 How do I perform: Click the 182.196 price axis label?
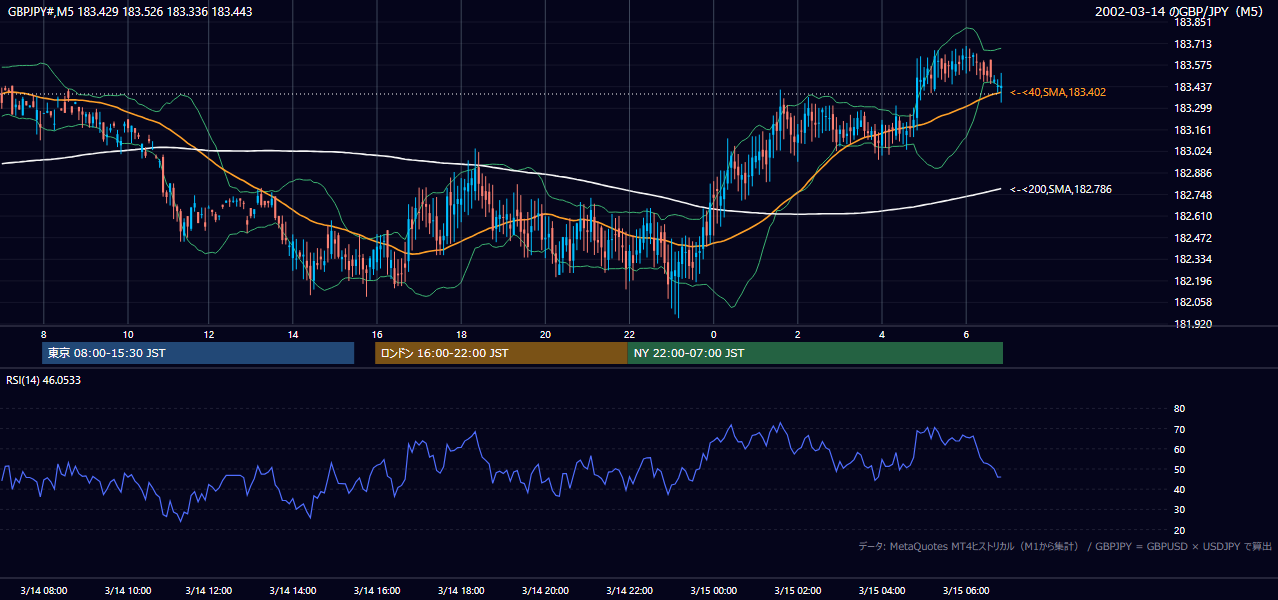1192,281
